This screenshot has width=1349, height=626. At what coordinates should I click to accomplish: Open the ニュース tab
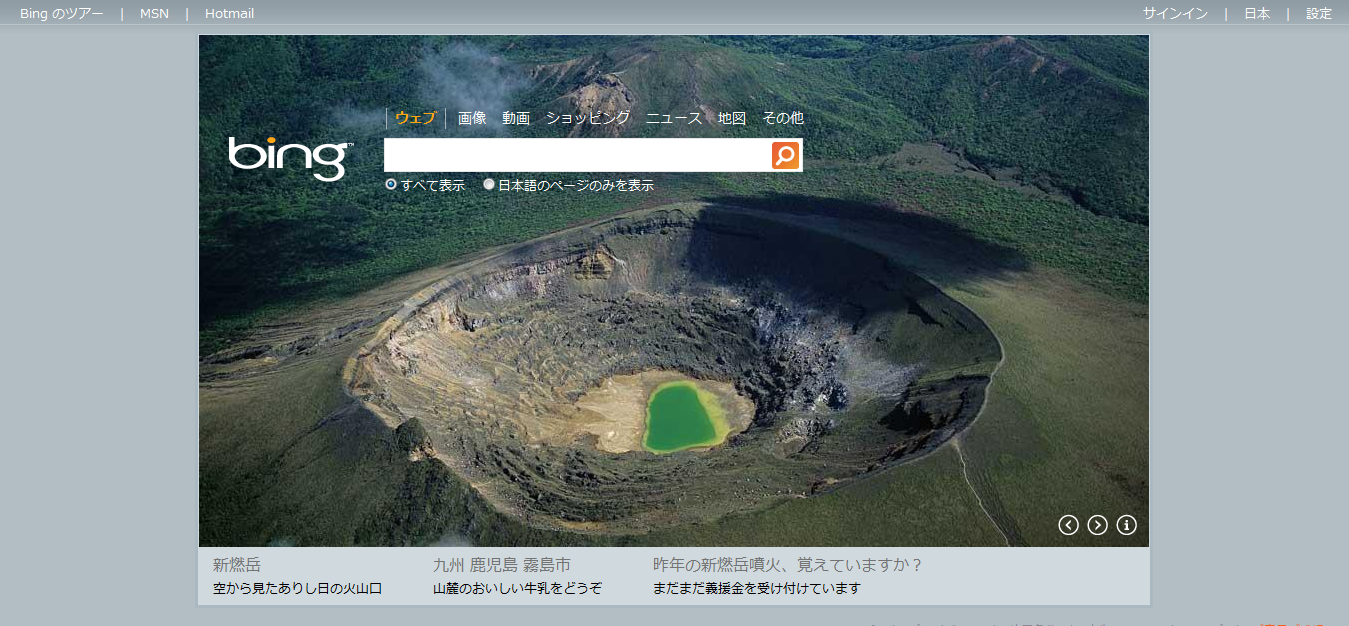point(674,118)
